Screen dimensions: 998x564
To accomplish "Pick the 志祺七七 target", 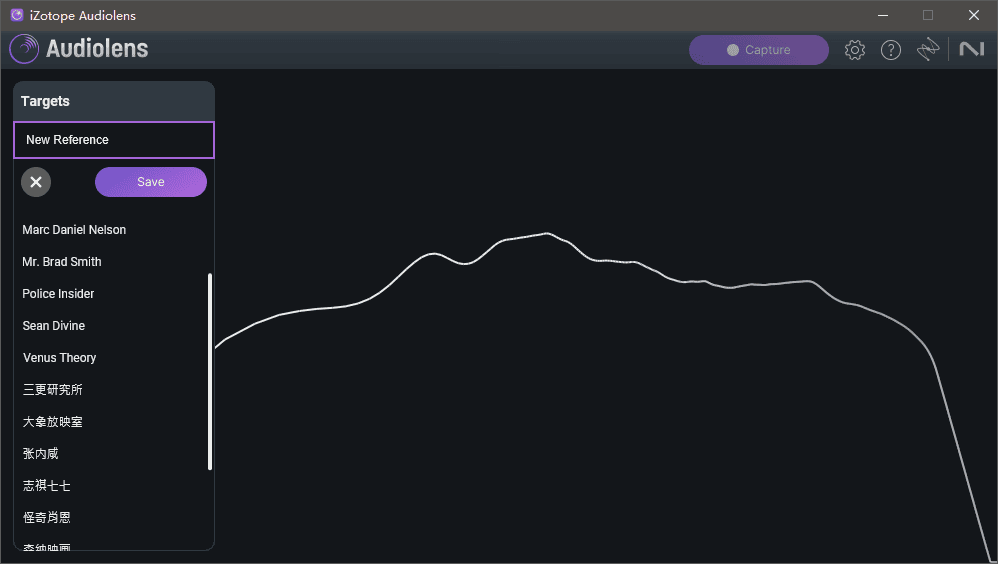I will pyautogui.click(x=46, y=486).
